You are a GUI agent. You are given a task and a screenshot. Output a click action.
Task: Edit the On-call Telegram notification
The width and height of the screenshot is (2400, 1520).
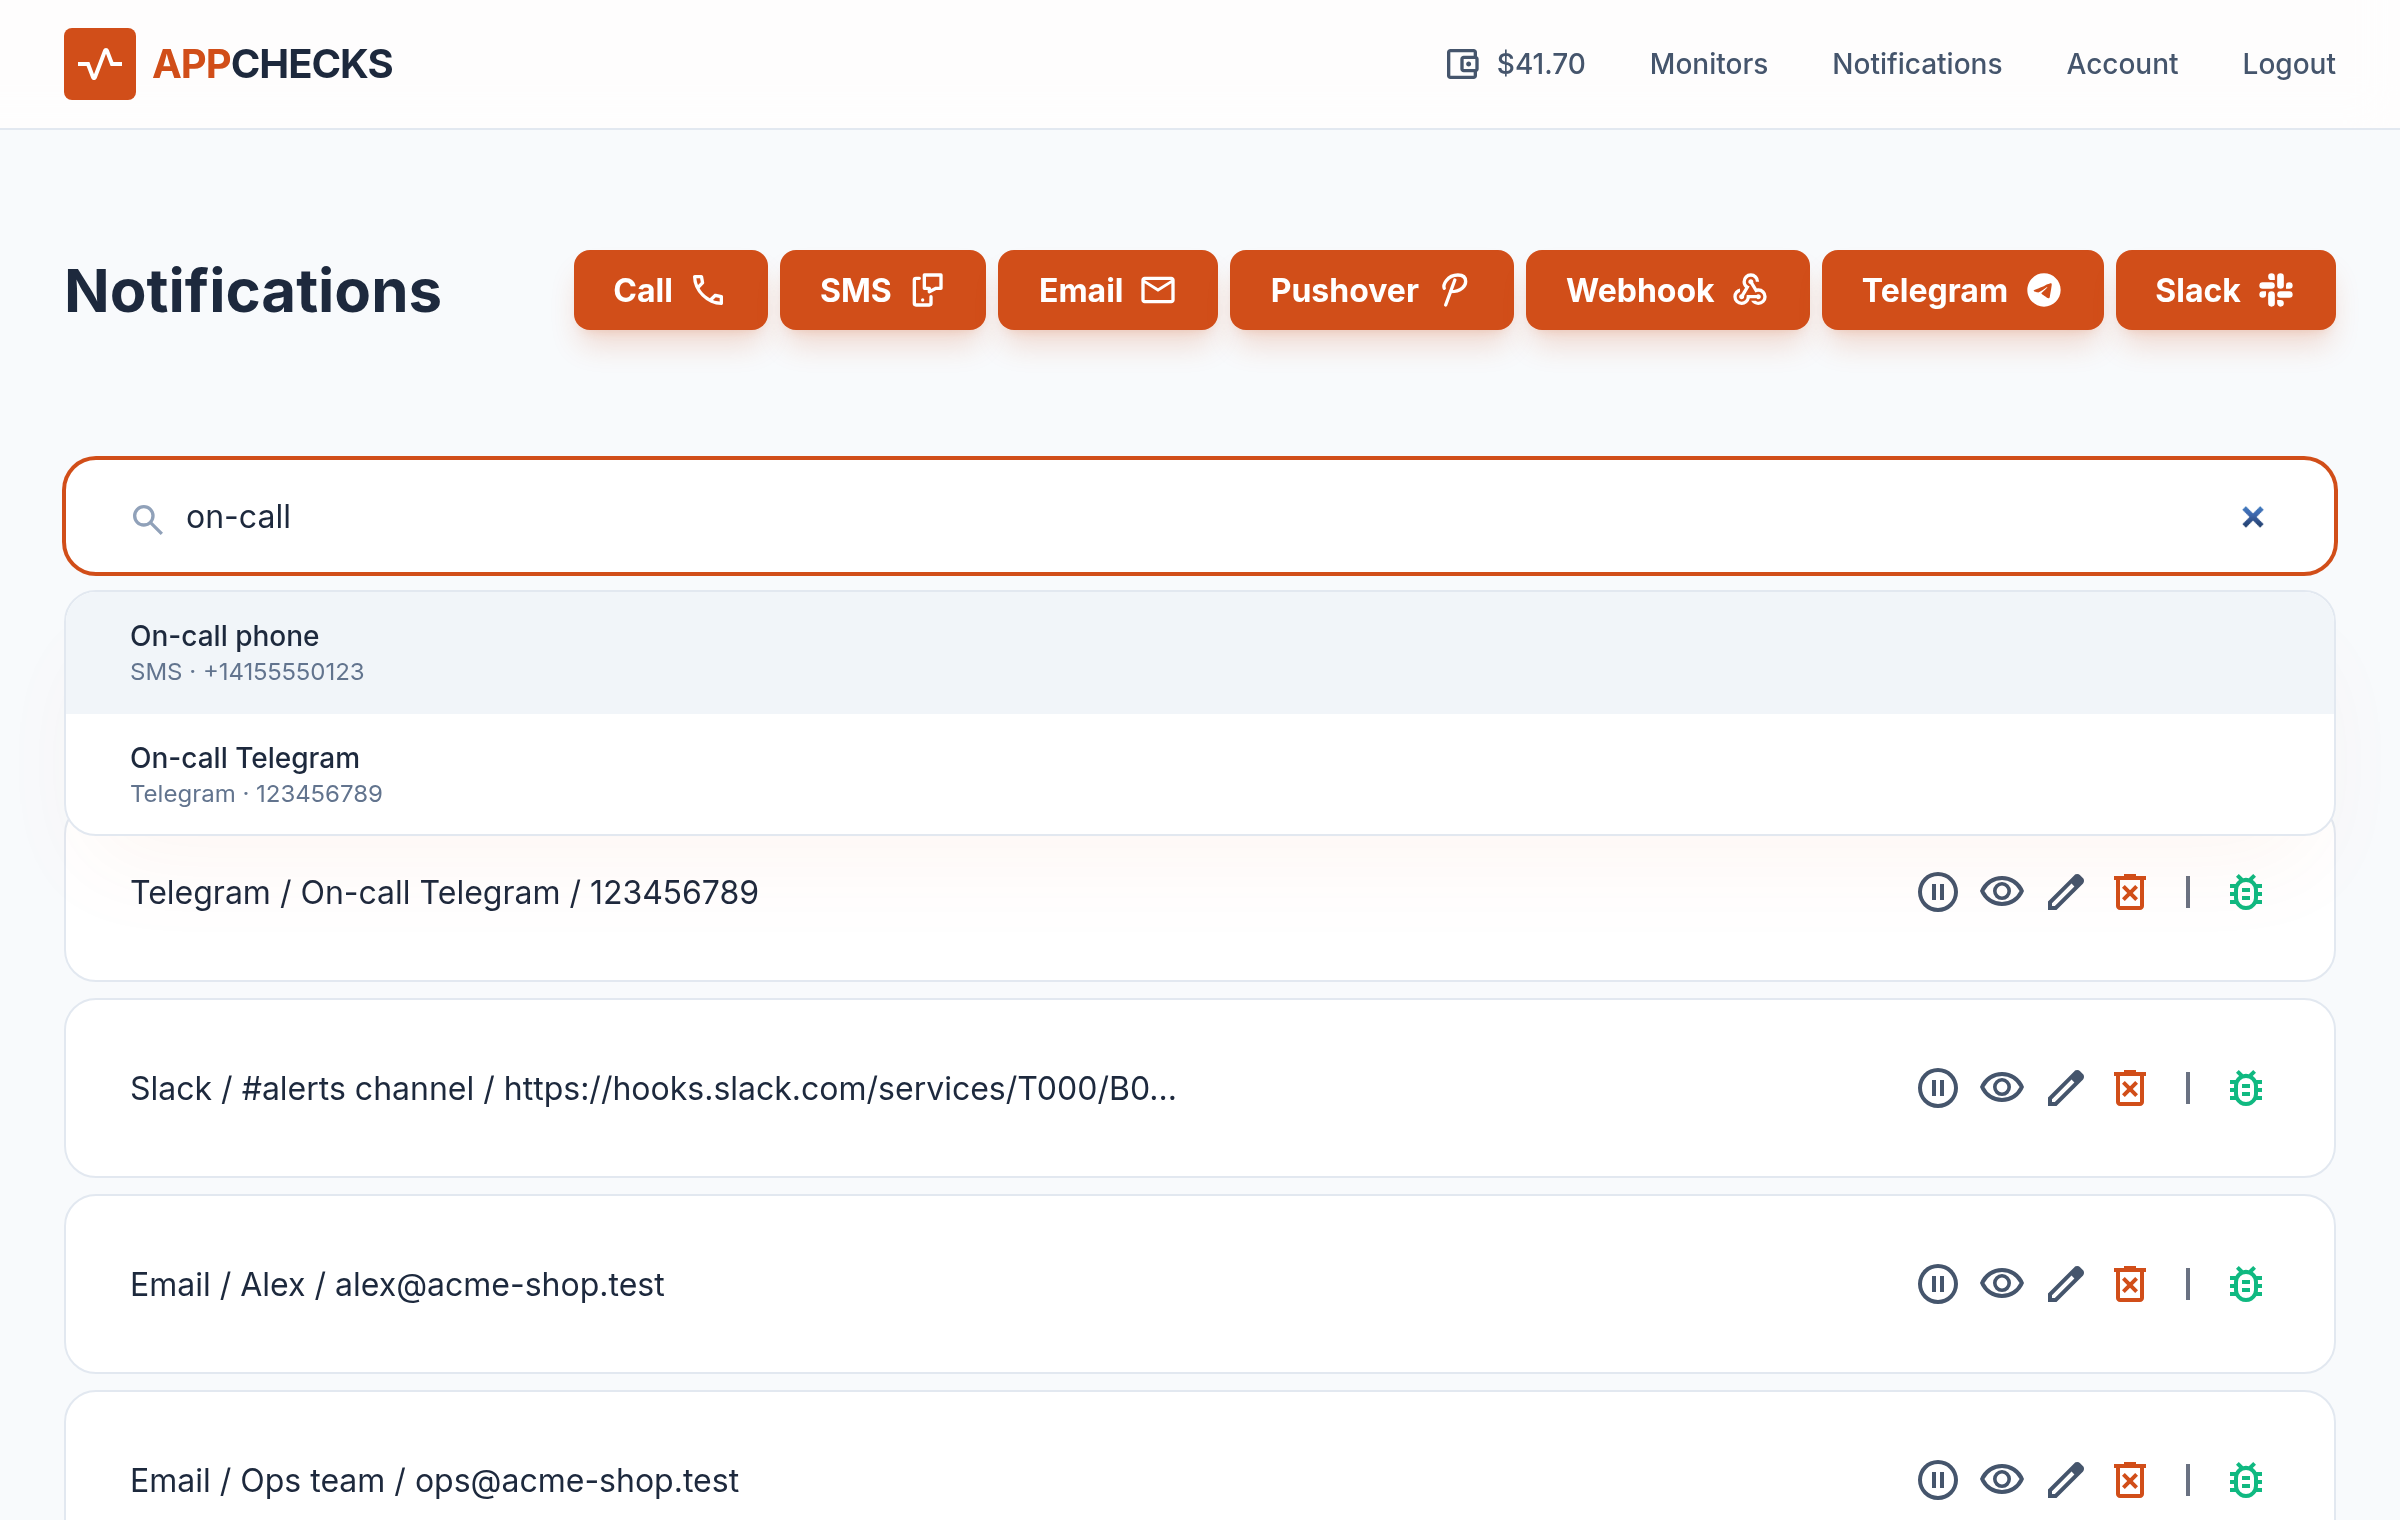click(x=2065, y=892)
